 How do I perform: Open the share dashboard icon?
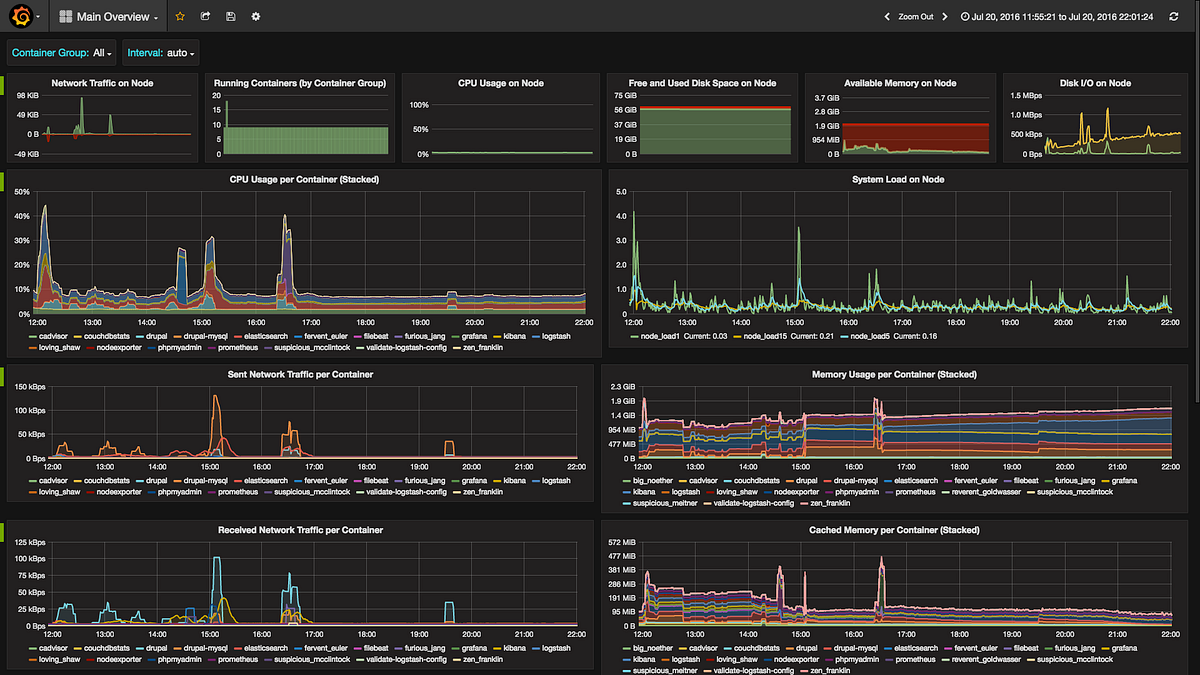coord(206,16)
